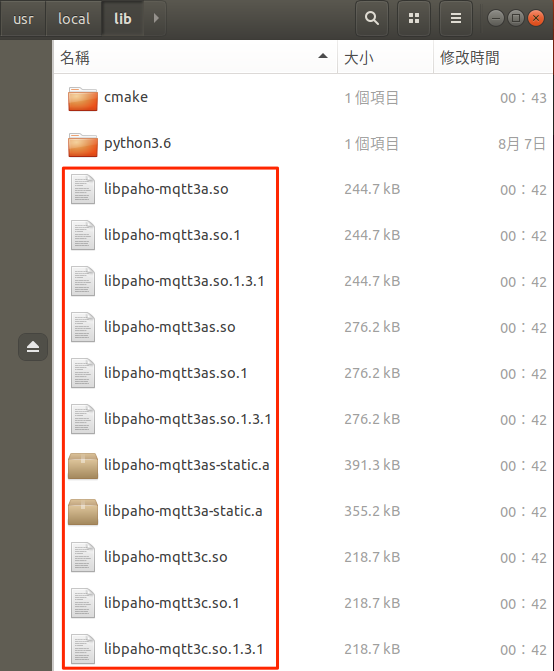Click the 391.3 kB size value
The width and height of the screenshot is (554, 671).
pos(372,465)
